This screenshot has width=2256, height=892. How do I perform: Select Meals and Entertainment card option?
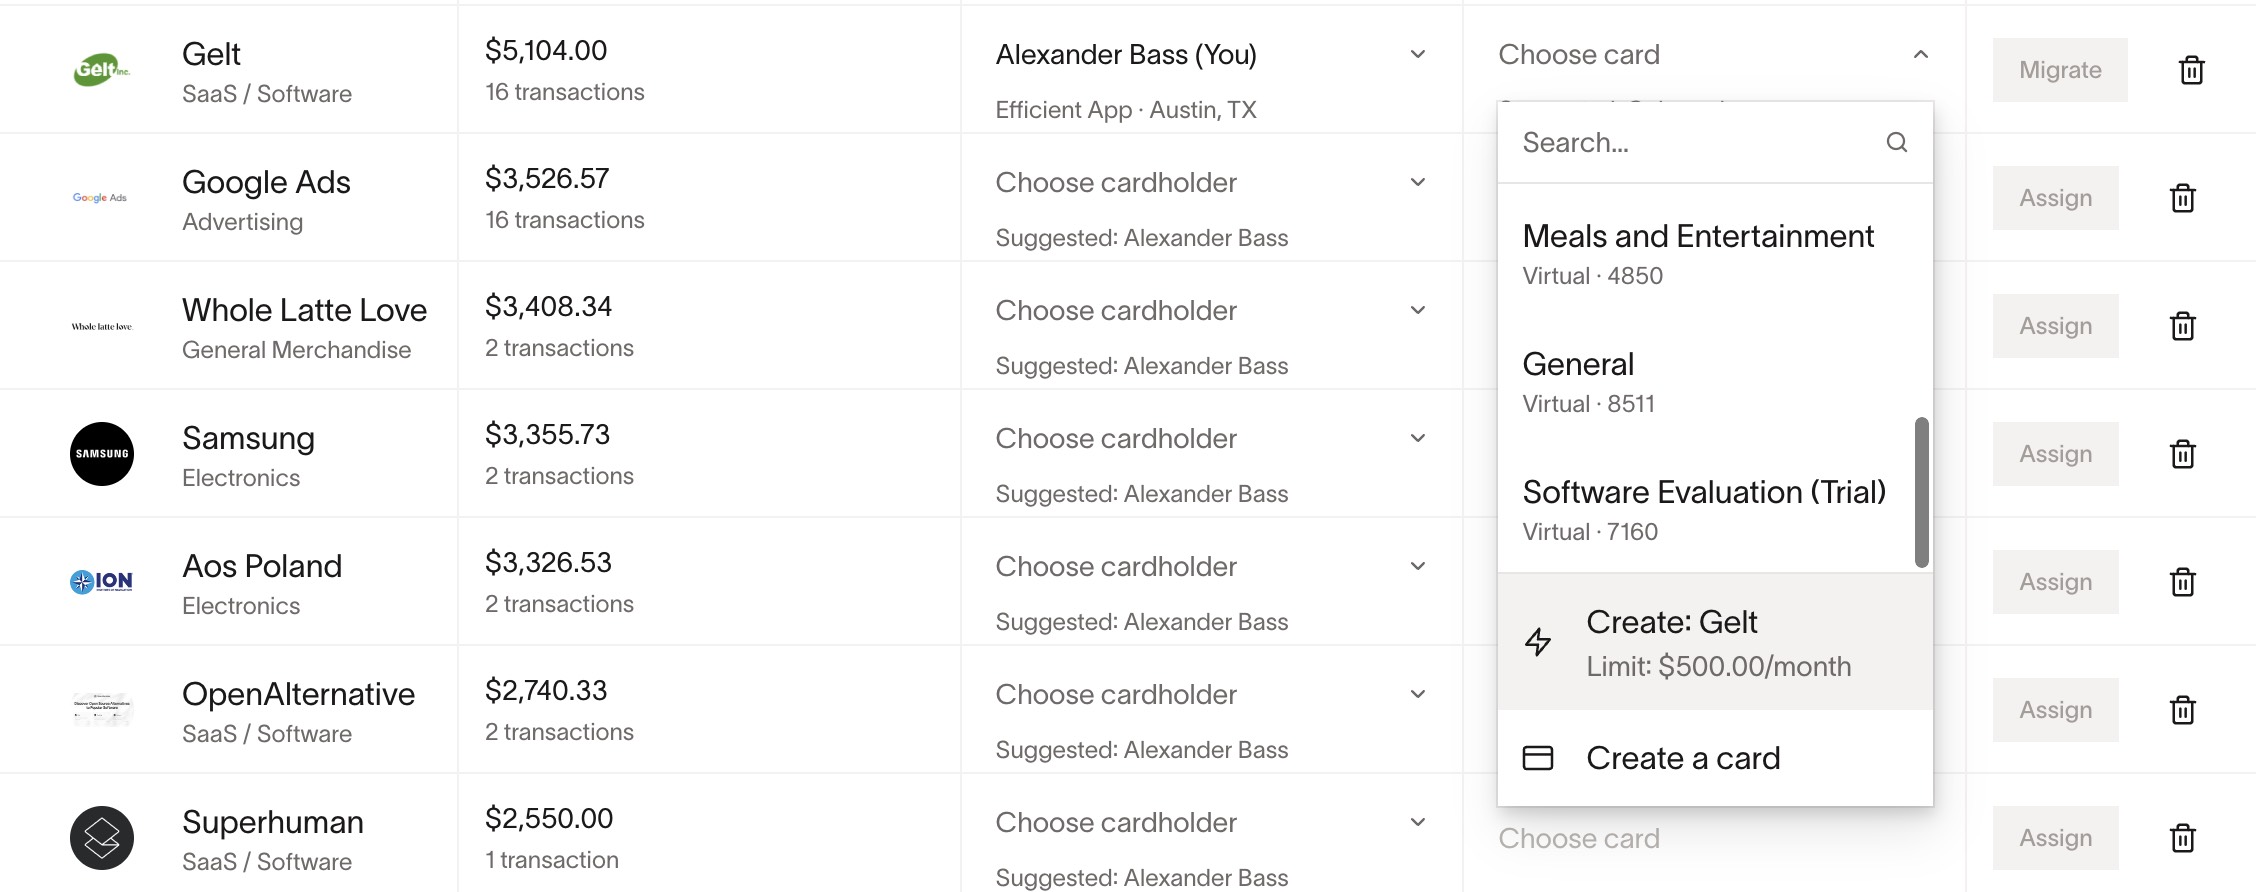click(x=1706, y=254)
